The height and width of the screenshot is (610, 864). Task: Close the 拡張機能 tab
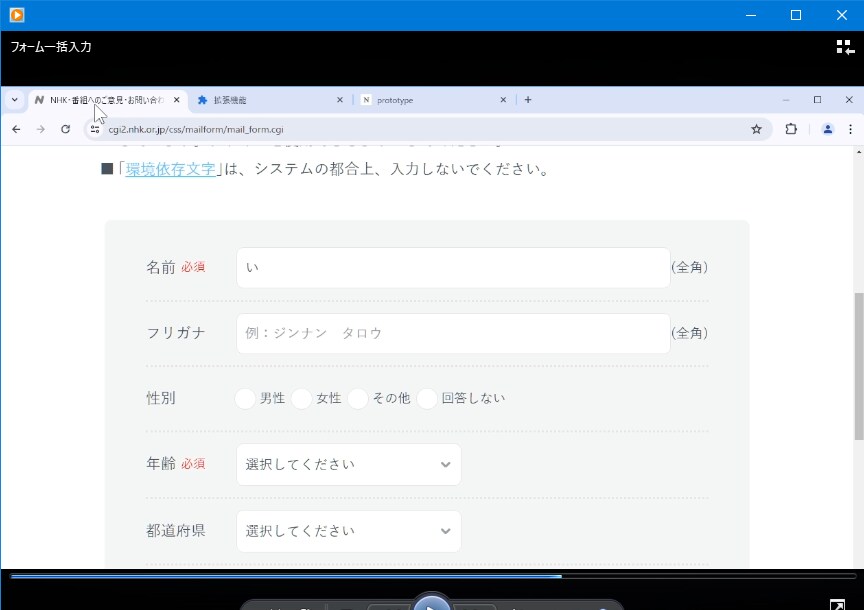(x=339, y=100)
